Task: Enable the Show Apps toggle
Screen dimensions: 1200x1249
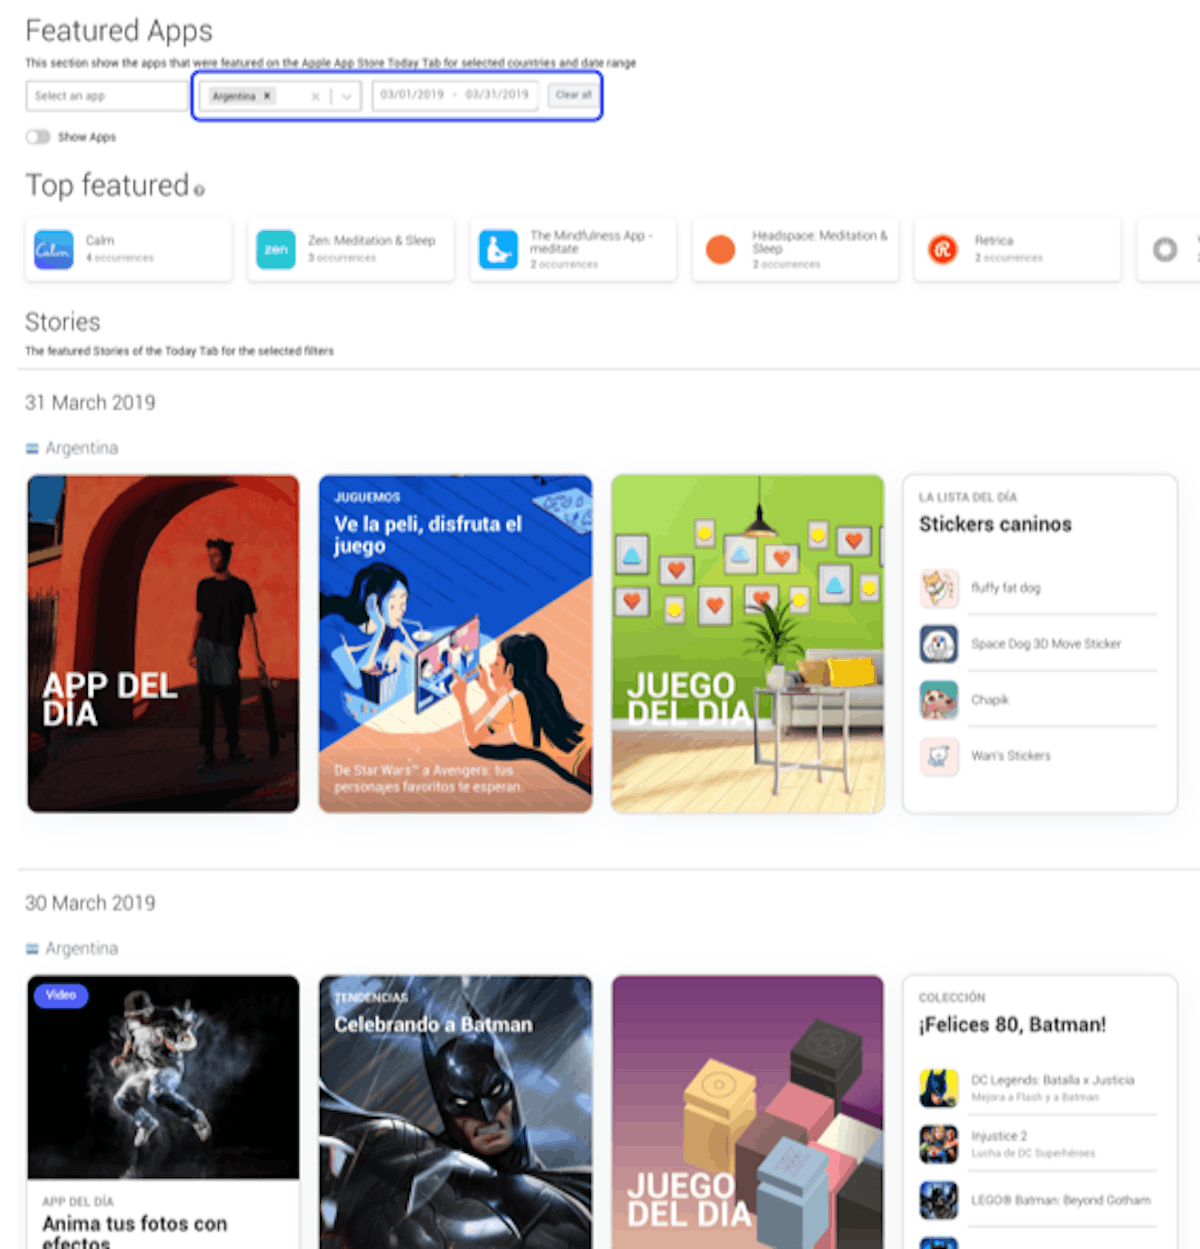Action: (x=38, y=136)
